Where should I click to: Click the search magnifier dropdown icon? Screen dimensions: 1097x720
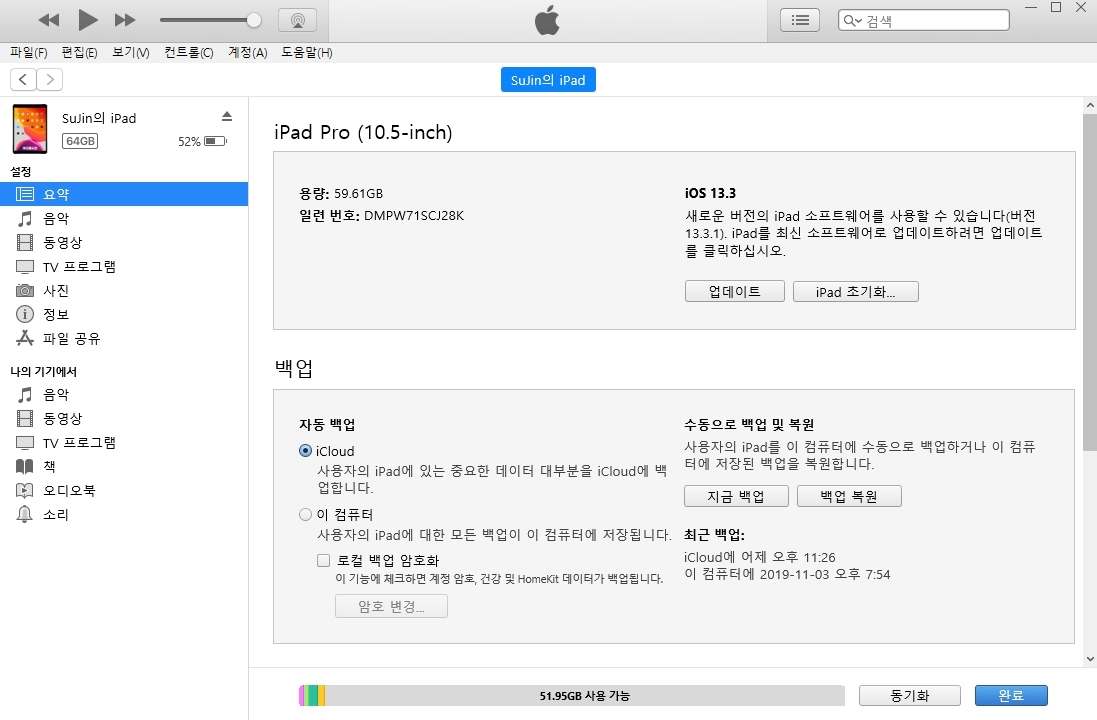(x=852, y=20)
